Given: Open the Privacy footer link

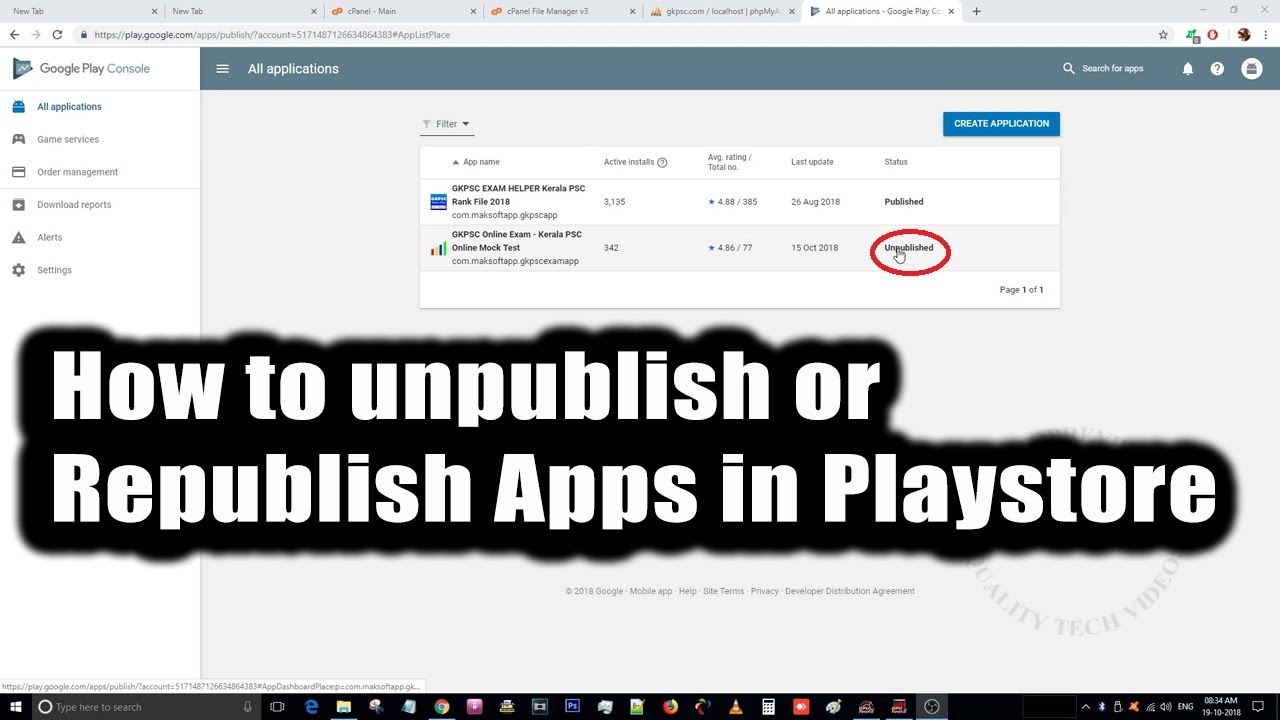Looking at the screenshot, I should (765, 591).
